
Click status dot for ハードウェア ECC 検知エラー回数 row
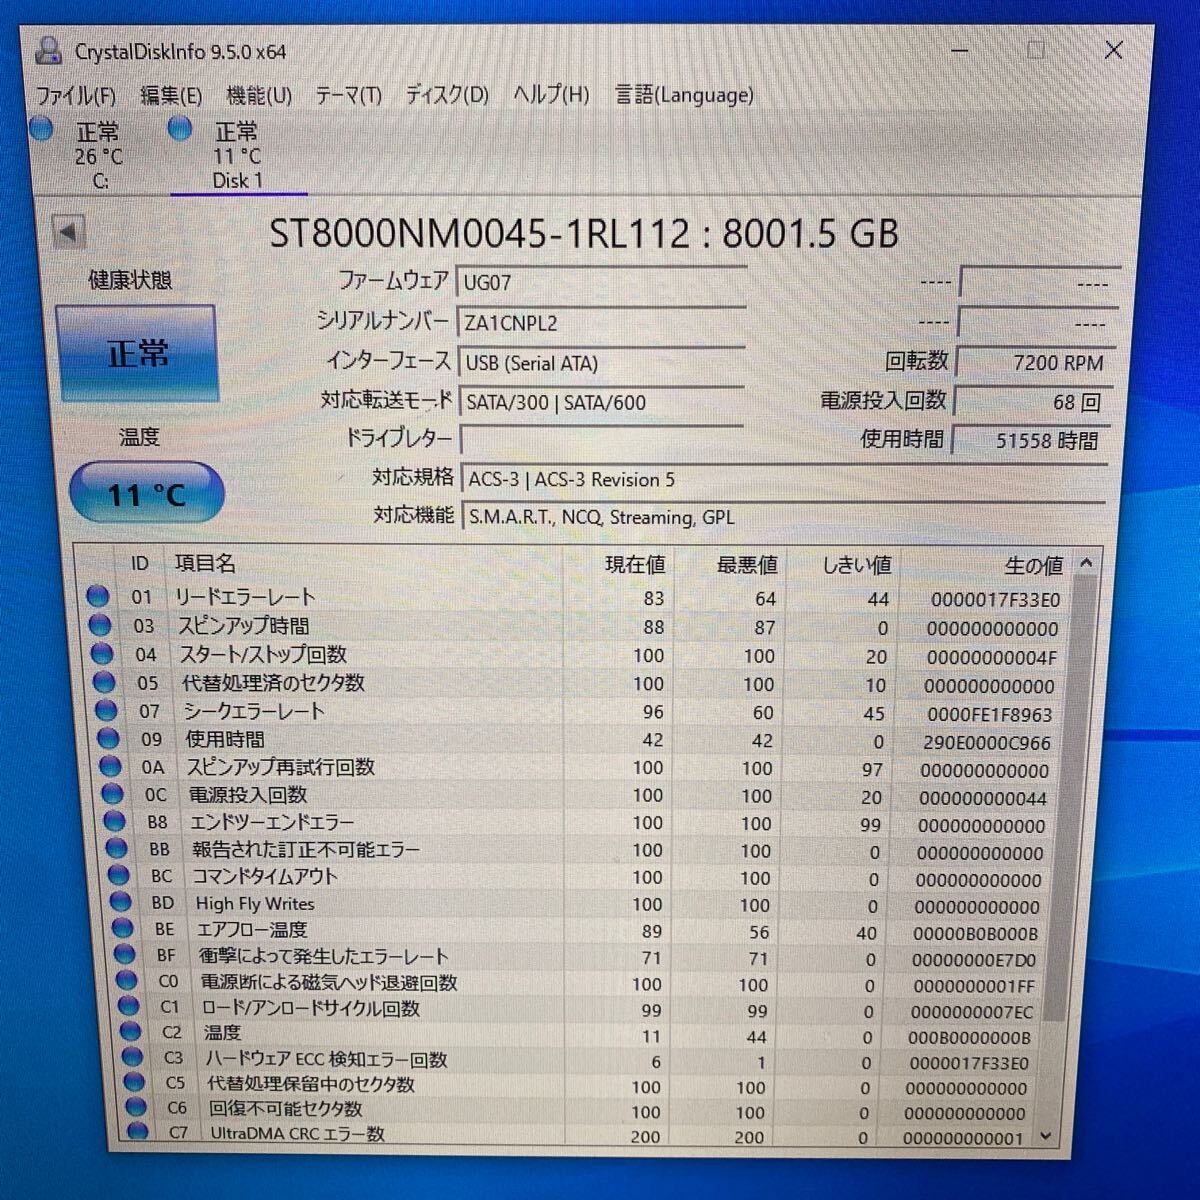pyautogui.click(x=134, y=1057)
